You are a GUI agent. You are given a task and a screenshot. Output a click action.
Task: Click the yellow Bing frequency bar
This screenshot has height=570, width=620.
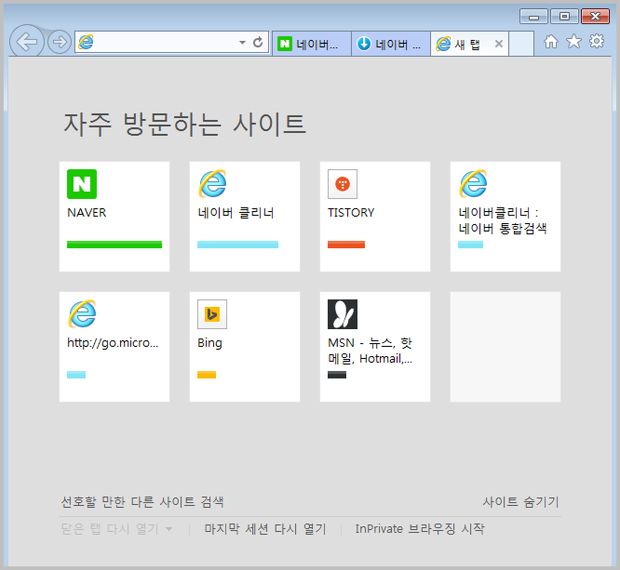[206, 375]
